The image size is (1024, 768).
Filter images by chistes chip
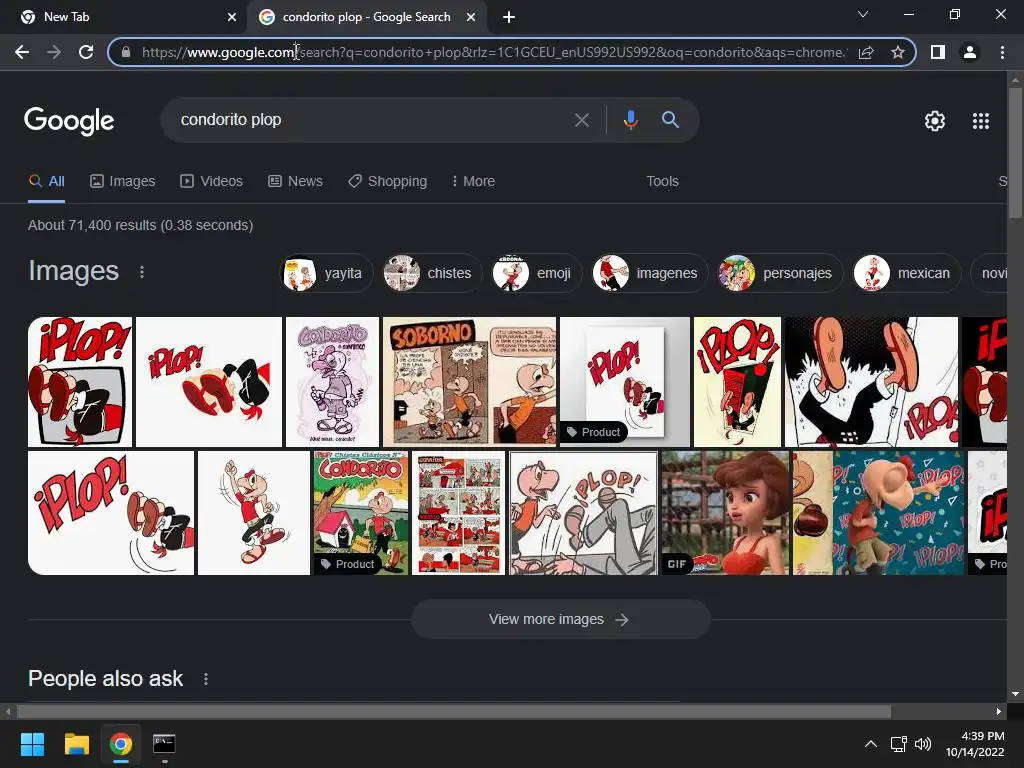(x=430, y=273)
